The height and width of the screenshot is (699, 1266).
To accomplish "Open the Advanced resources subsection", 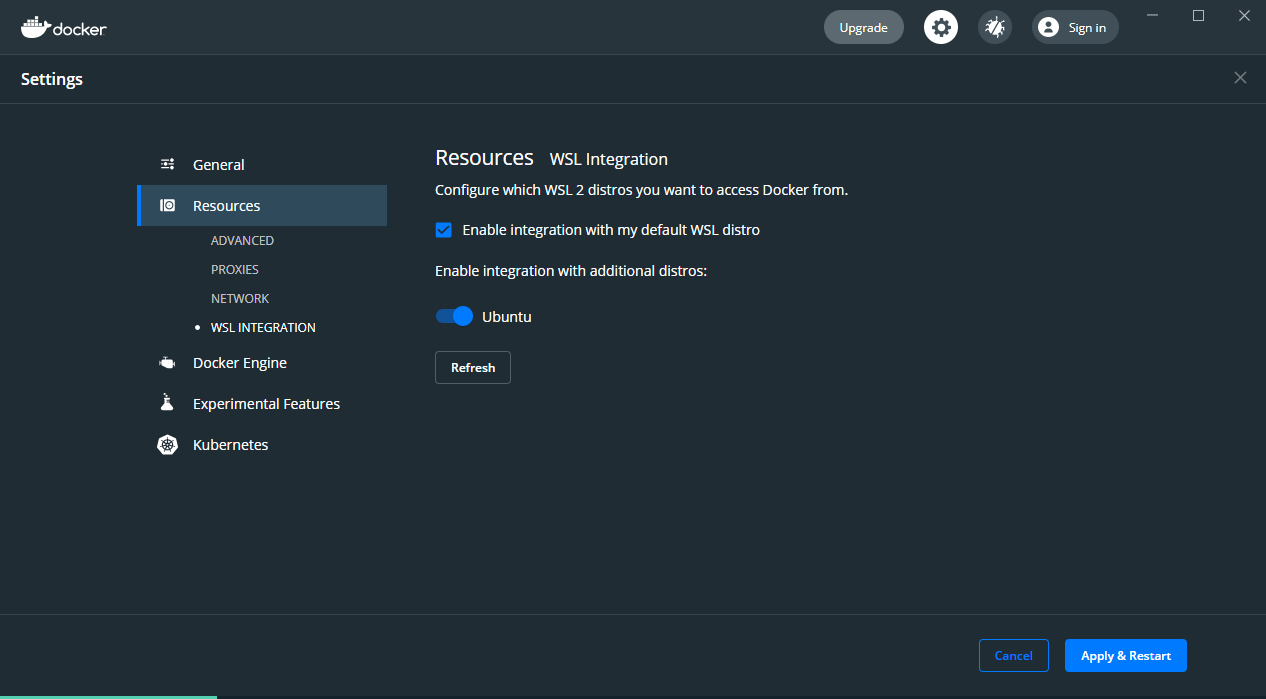I will pyautogui.click(x=242, y=241).
